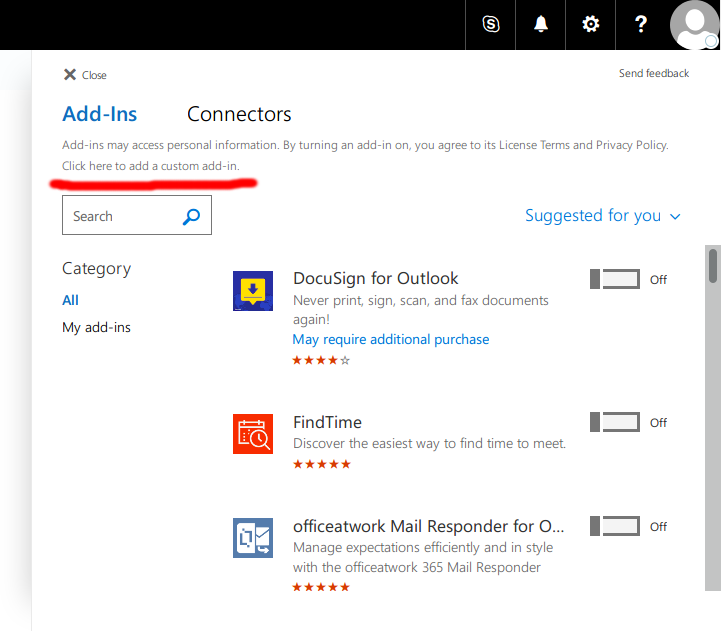
Task: Open the DocuSign for Outlook title
Action: coord(376,279)
